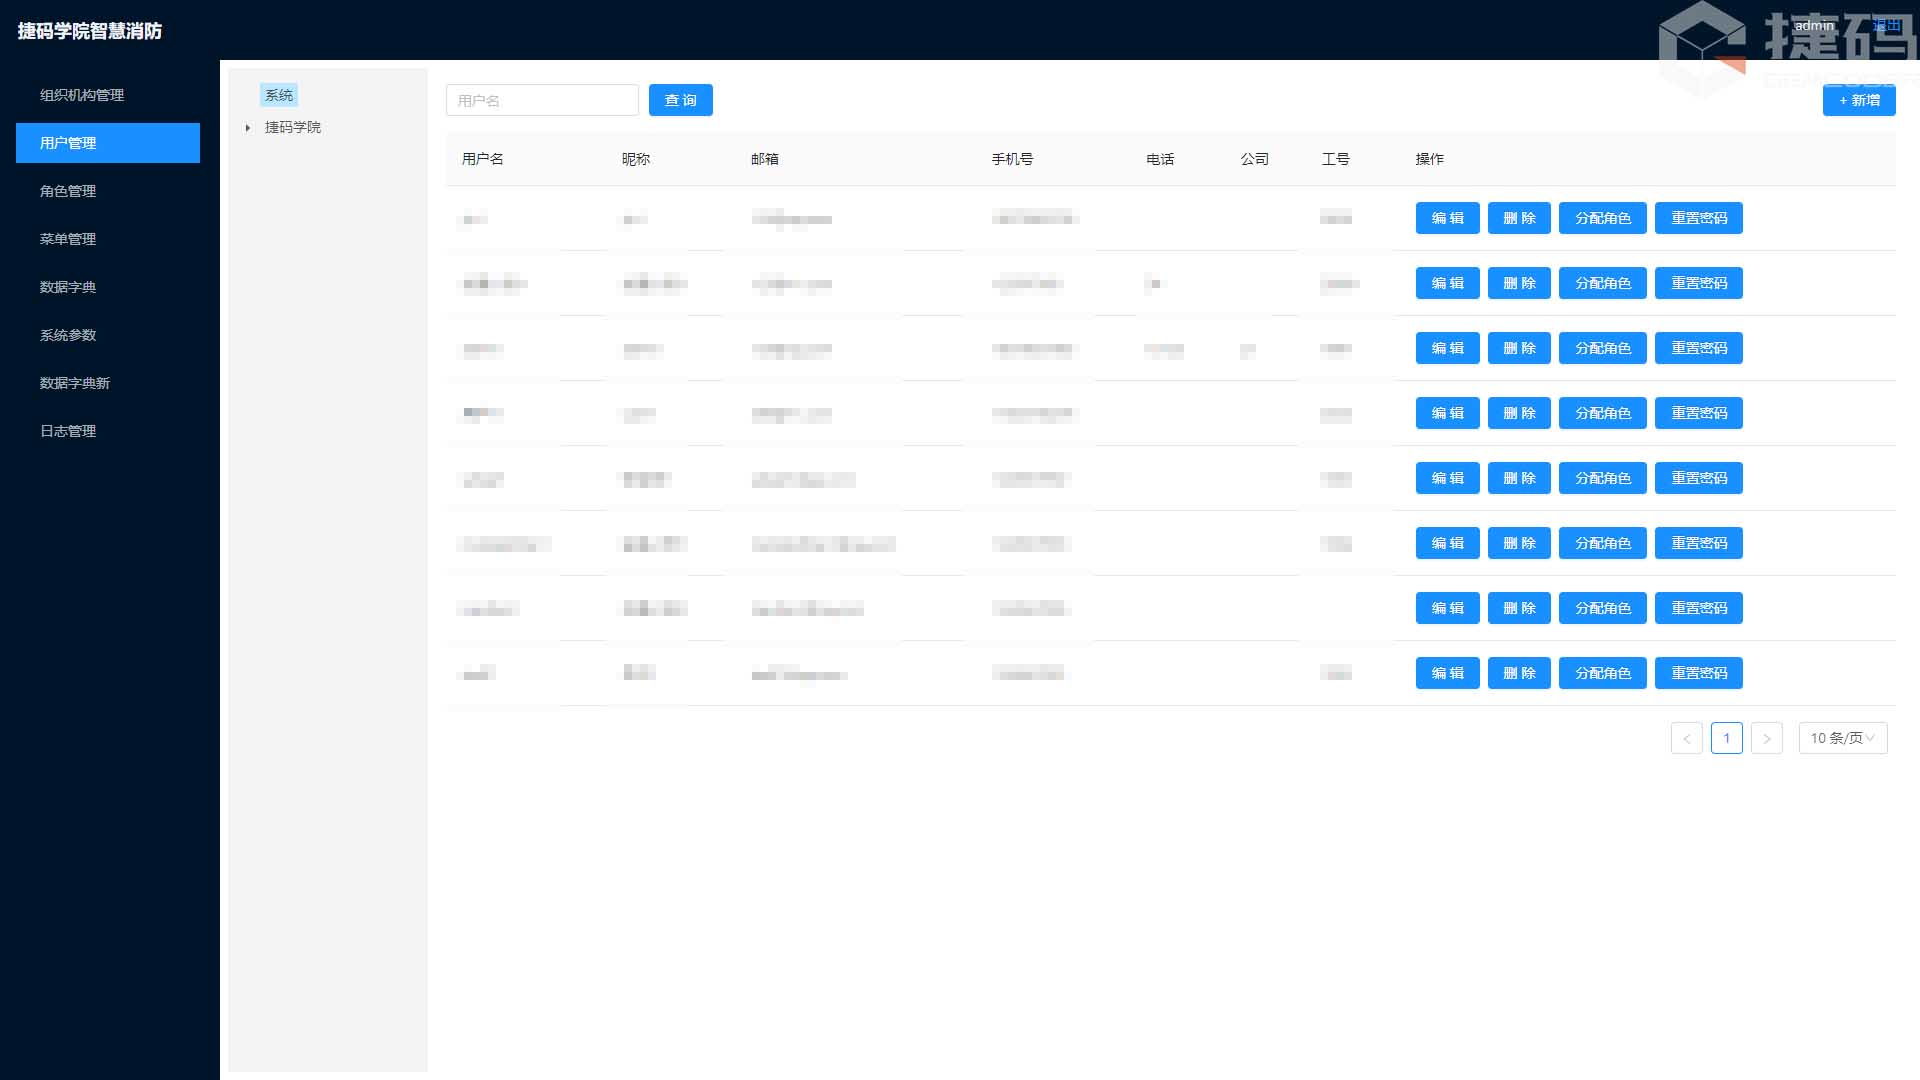Image resolution: width=1920 pixels, height=1080 pixels.
Task: Open 角色管理 in the sidebar menu
Action: (68, 191)
